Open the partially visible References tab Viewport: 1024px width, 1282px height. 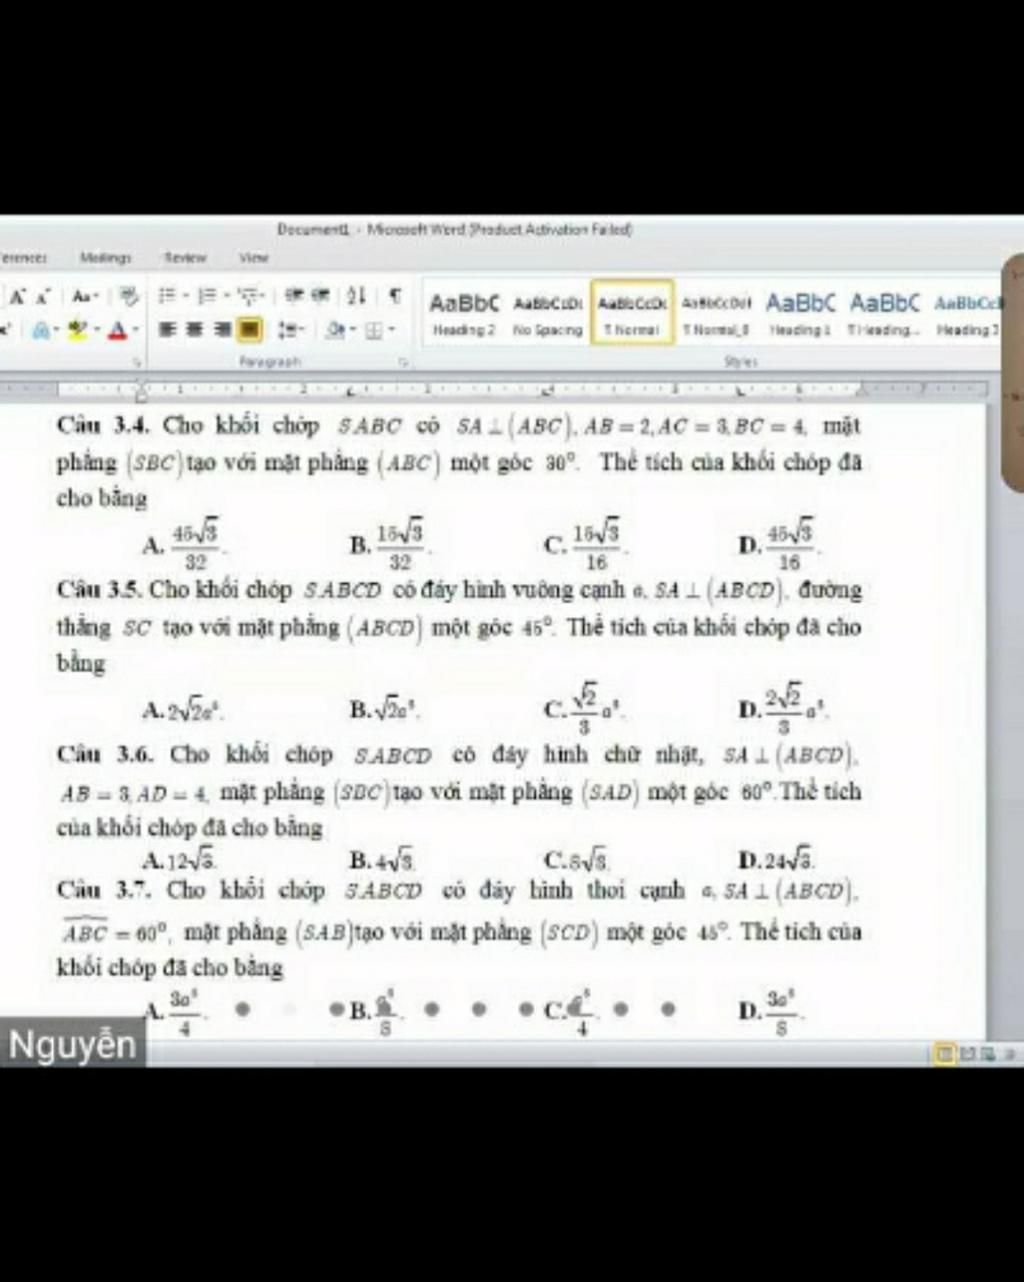[22, 258]
